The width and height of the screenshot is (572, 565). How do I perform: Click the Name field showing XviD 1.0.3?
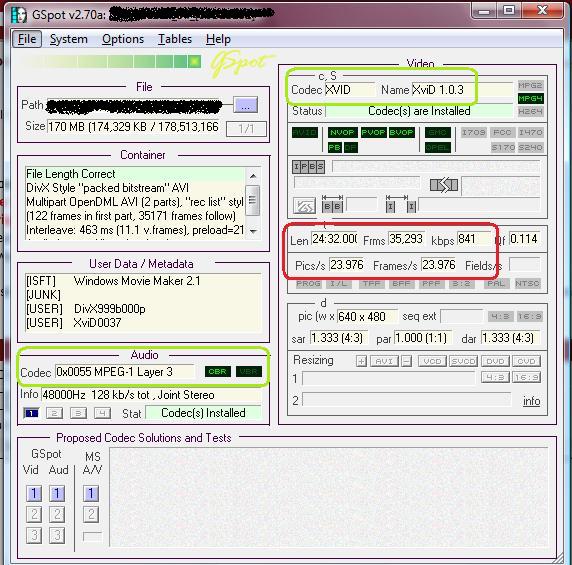pyautogui.click(x=462, y=90)
